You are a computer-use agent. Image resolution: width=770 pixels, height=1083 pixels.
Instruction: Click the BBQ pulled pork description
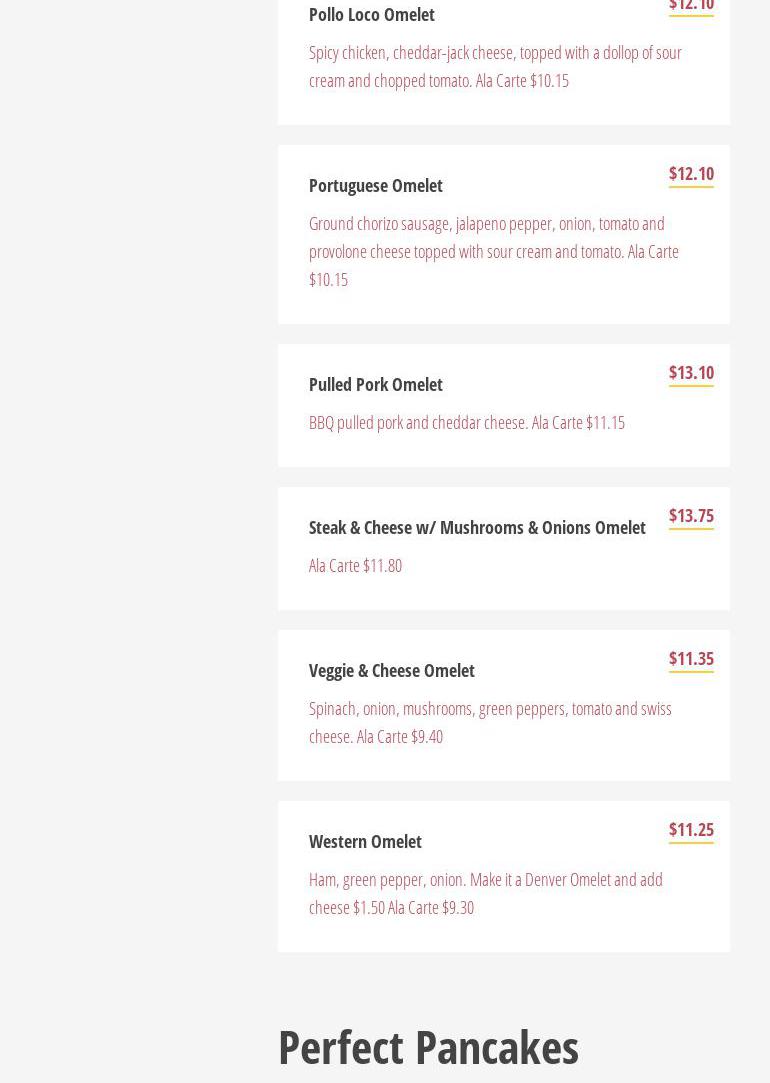(466, 423)
